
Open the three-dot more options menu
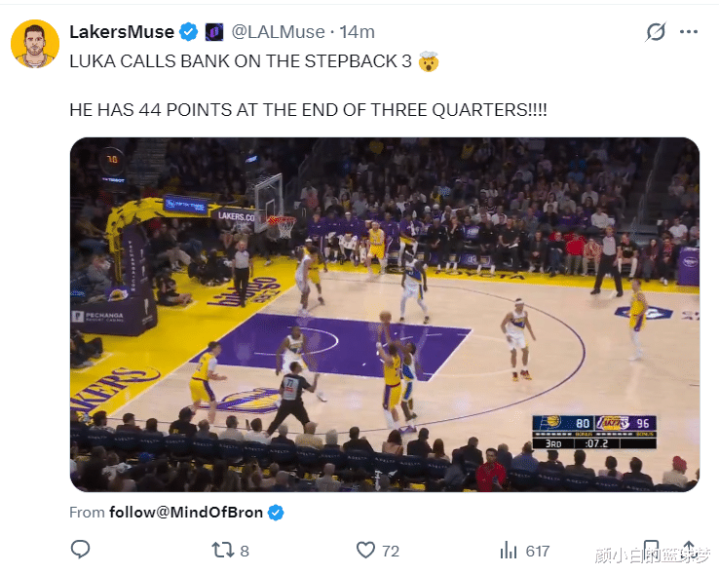click(x=689, y=32)
